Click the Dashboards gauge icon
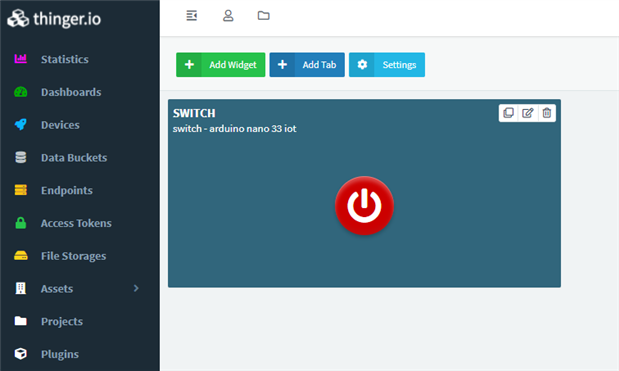 click(x=21, y=92)
